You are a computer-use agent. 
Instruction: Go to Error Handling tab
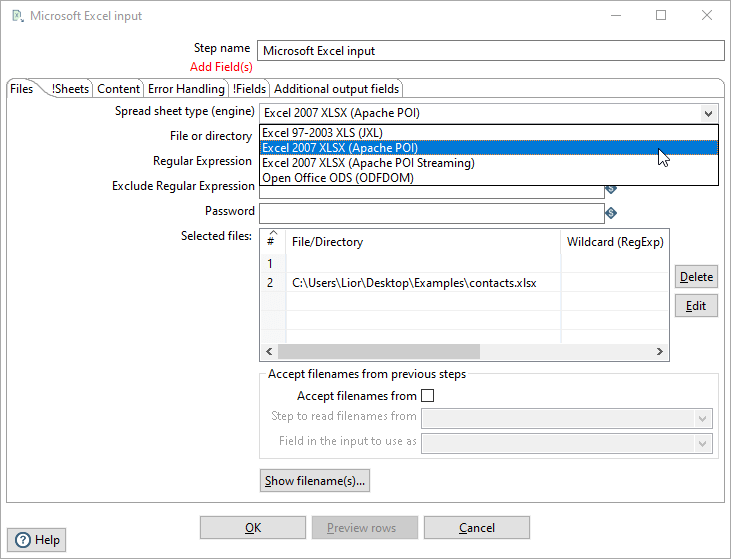186,89
